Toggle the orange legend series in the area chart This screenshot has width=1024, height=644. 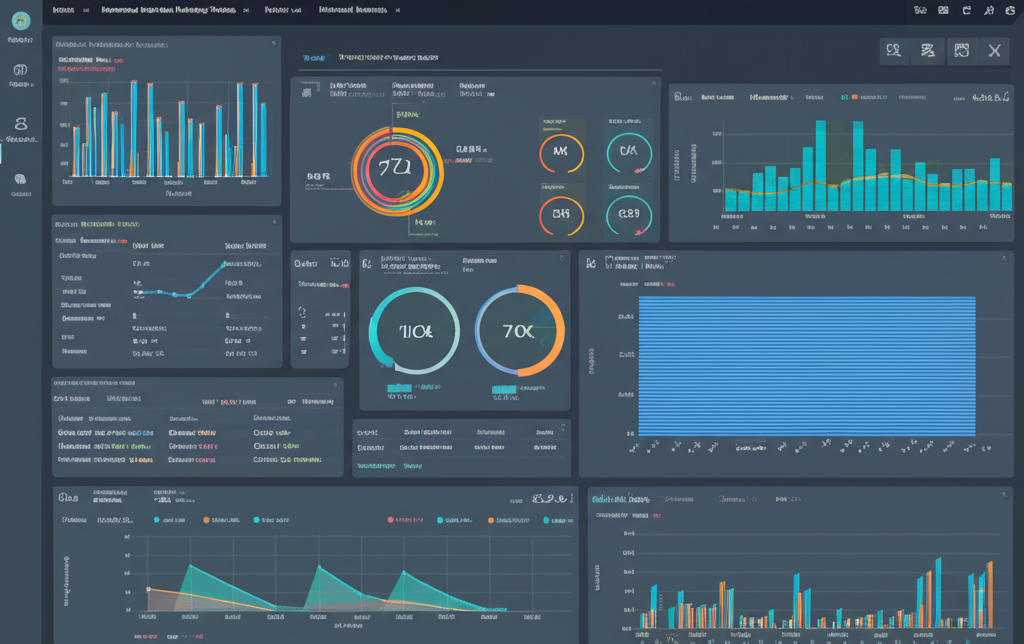point(207,520)
